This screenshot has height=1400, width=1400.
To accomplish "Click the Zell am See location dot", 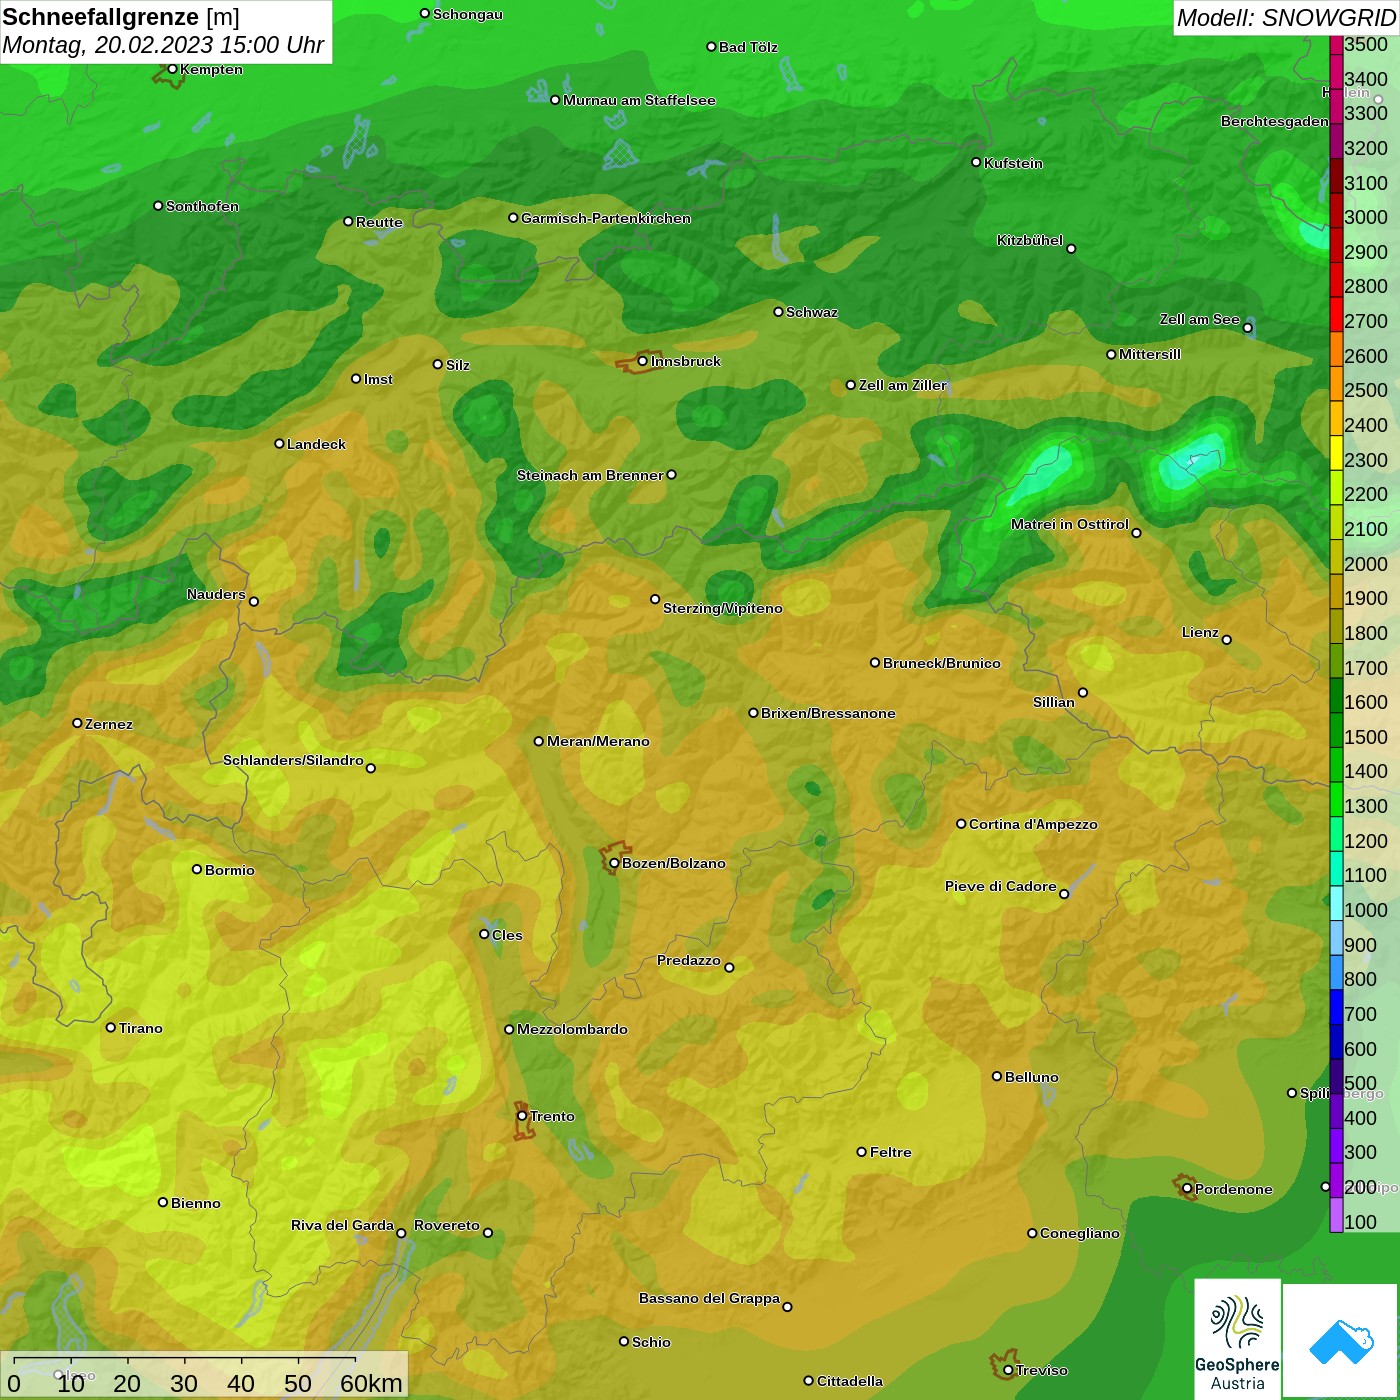I will 1247,327.
